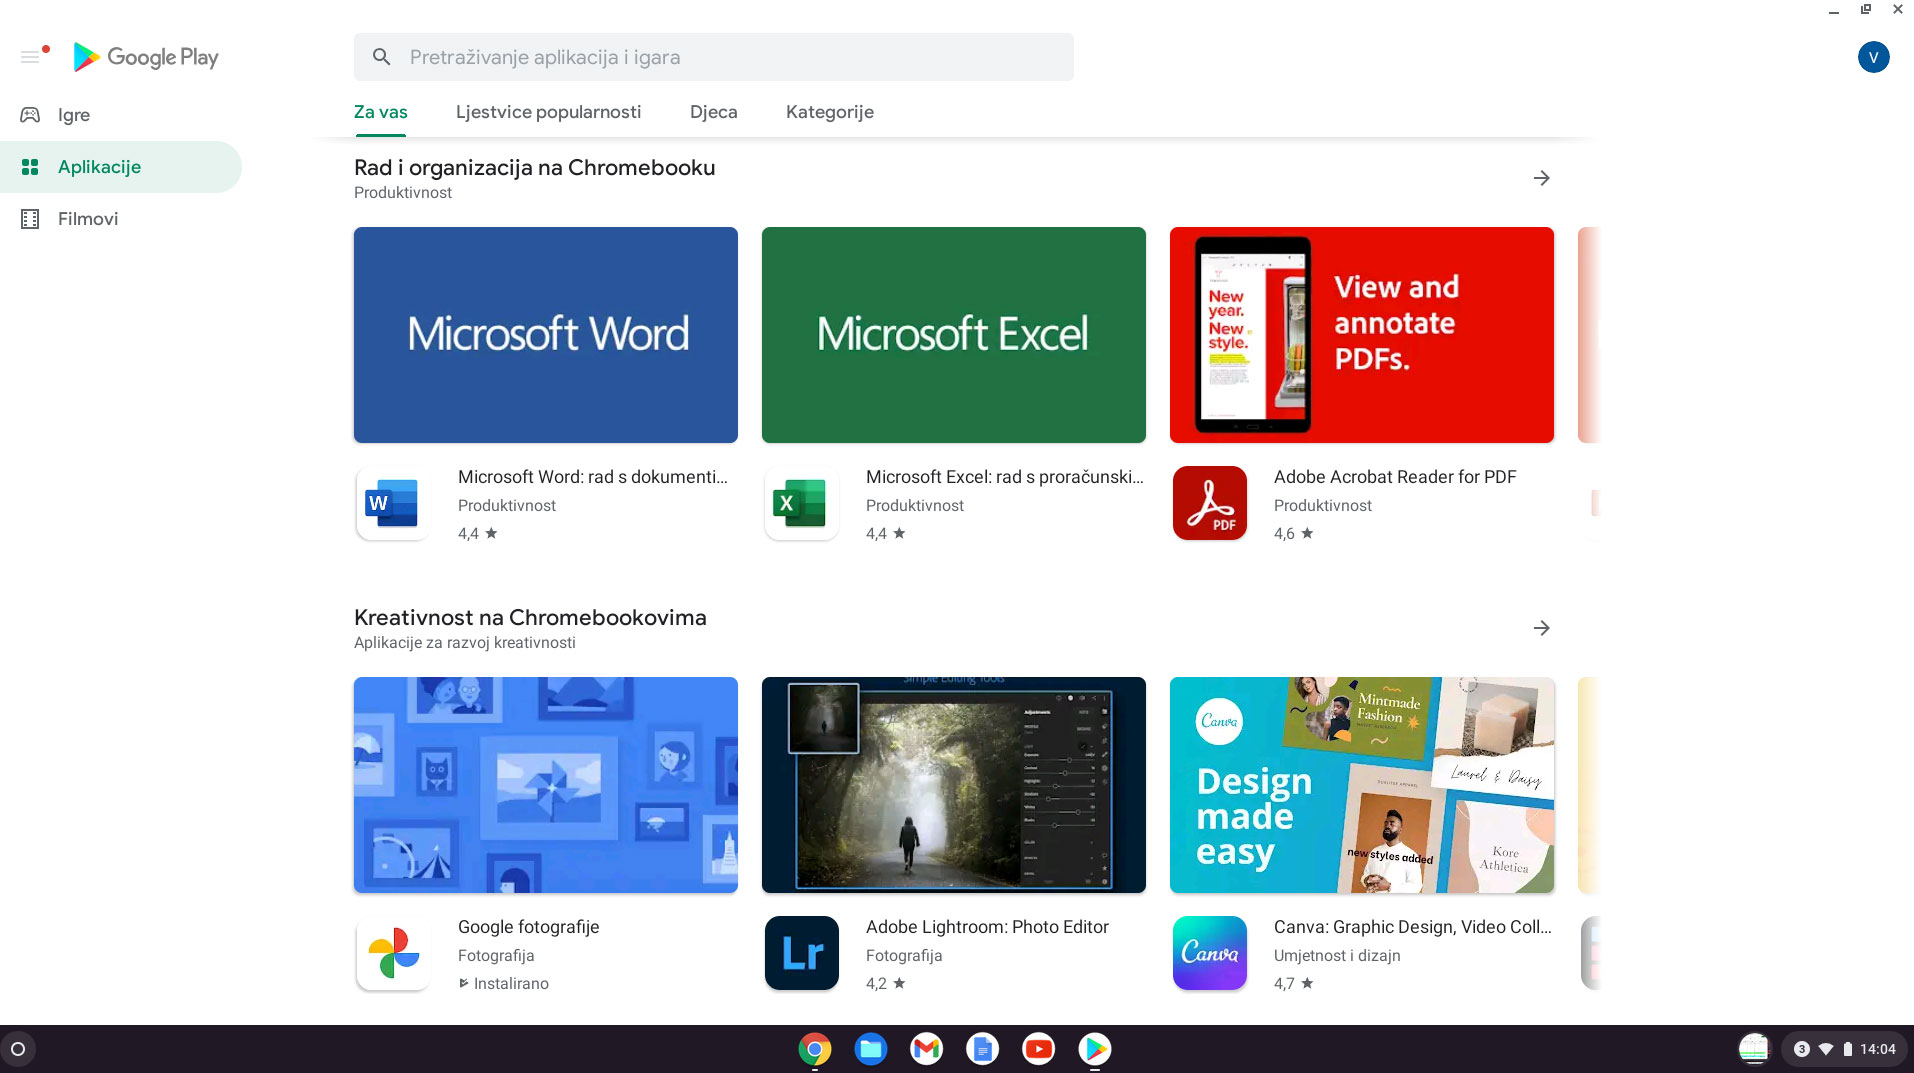The height and width of the screenshot is (1073, 1914).
Task: Open the Lightroom forest banner image
Action: coord(954,785)
